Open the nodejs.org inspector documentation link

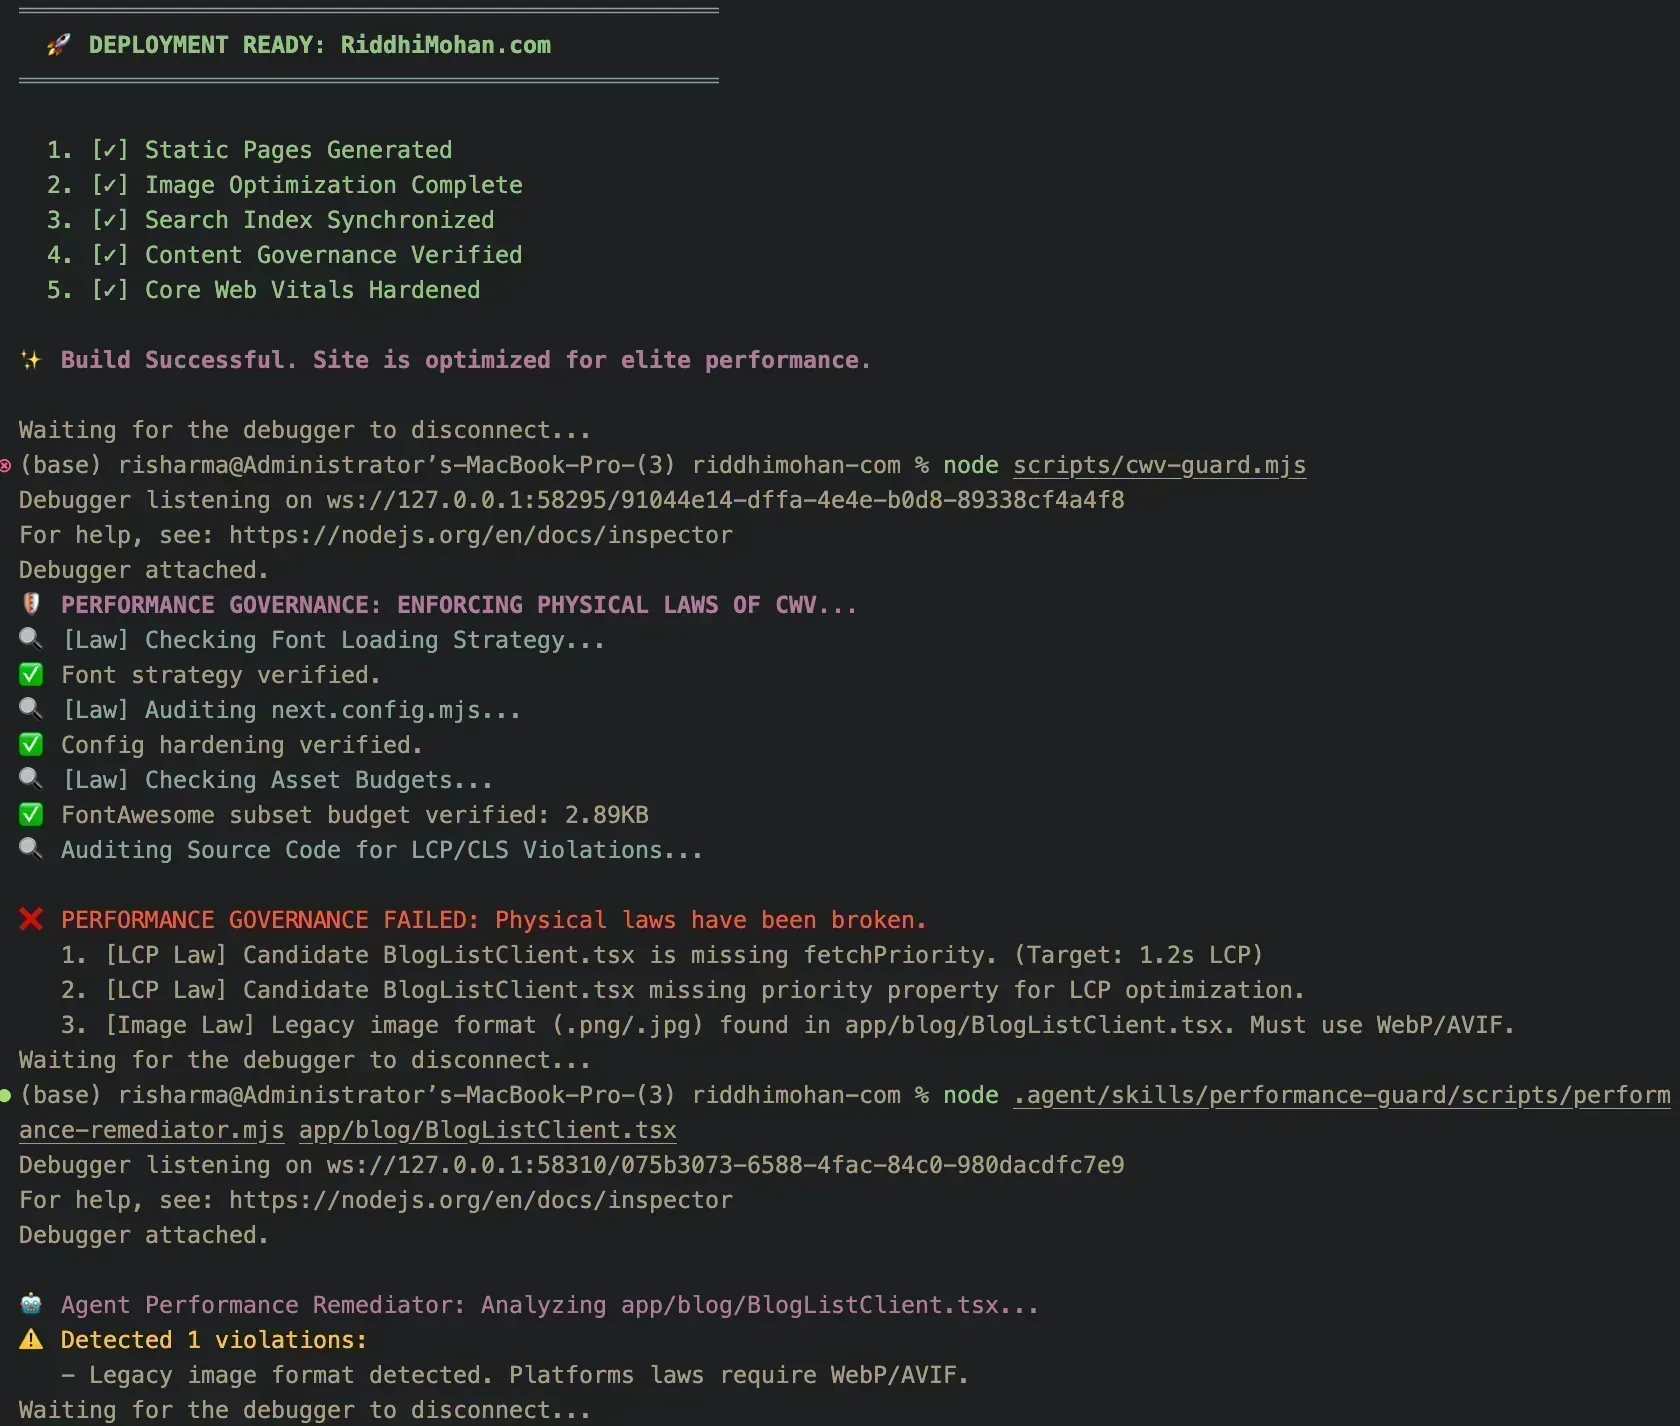480,534
